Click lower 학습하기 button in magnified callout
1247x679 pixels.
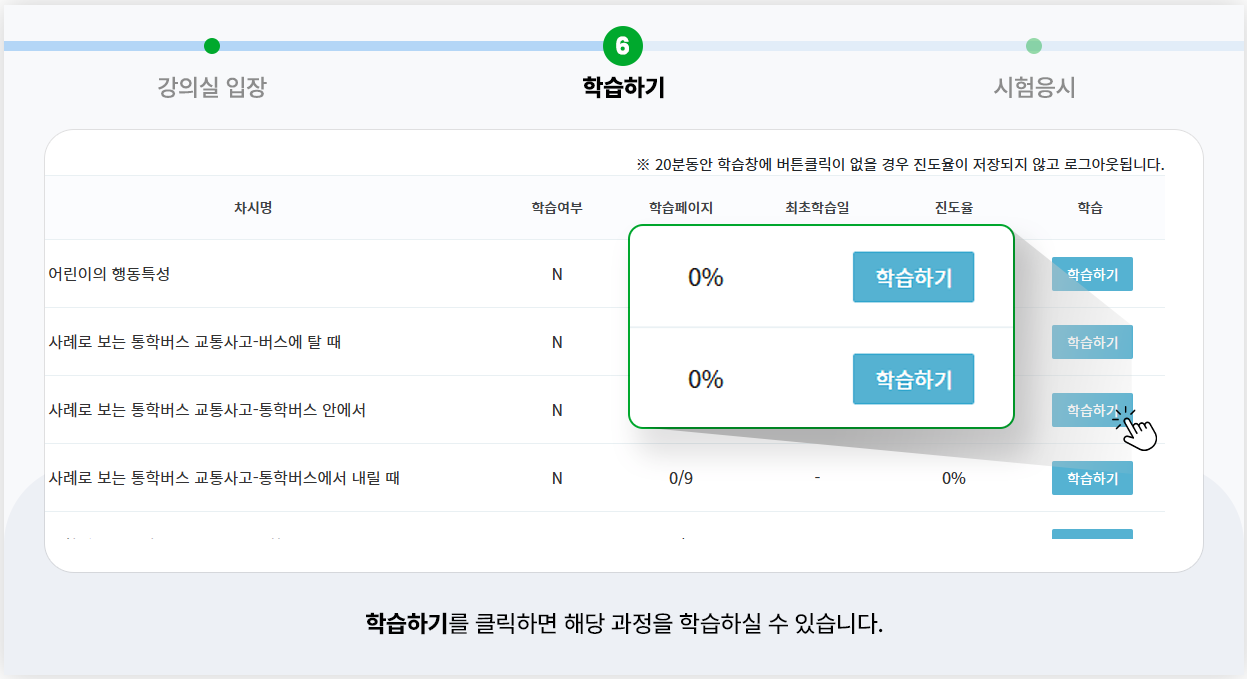[913, 379]
